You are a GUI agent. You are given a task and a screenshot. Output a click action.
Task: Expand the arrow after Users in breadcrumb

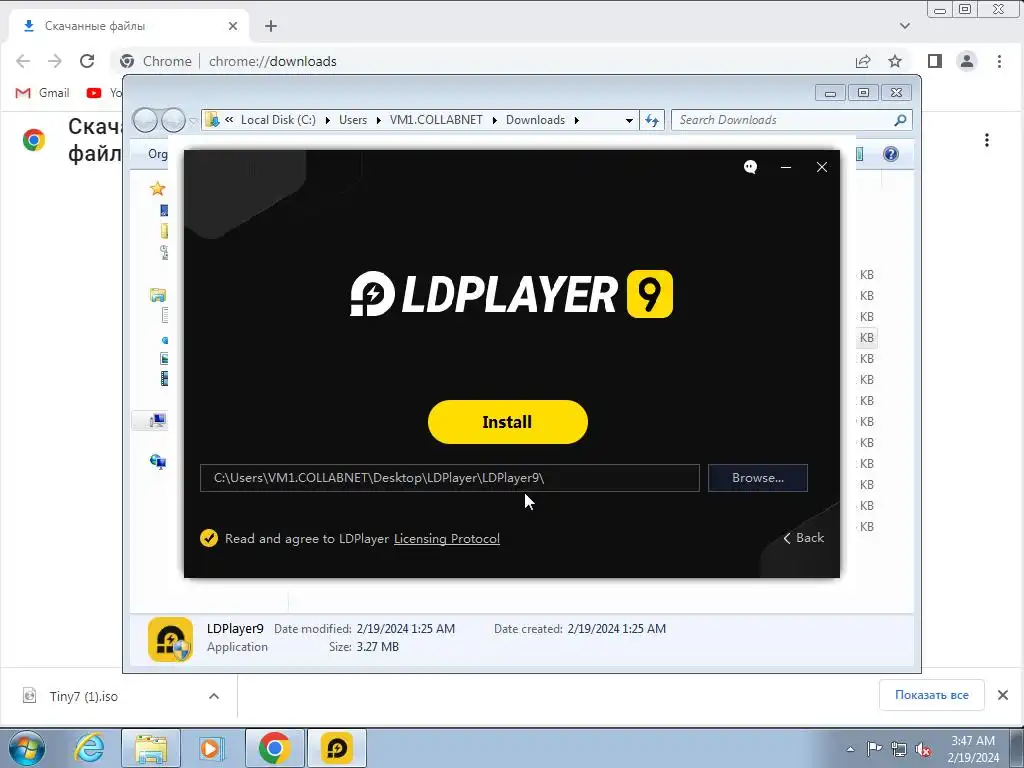click(378, 120)
